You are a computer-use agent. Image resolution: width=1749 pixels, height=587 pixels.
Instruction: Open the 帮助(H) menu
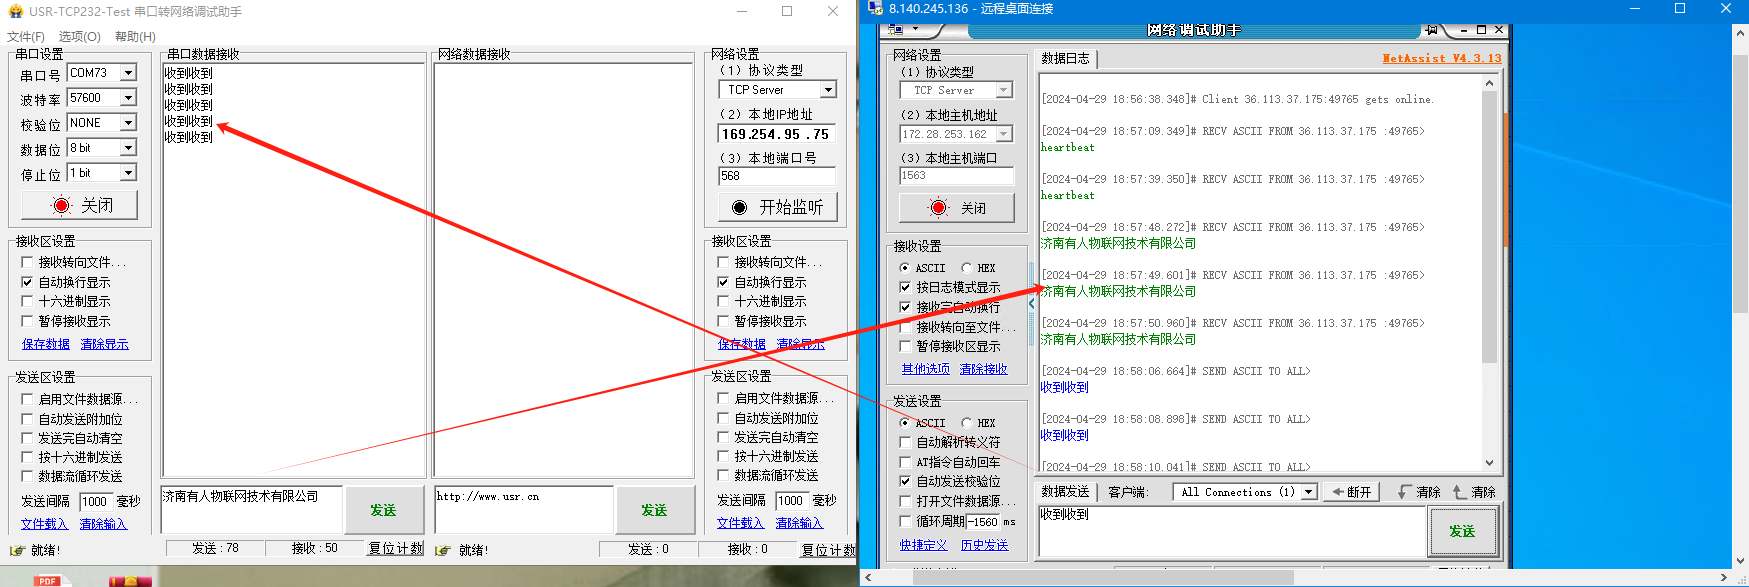[135, 37]
